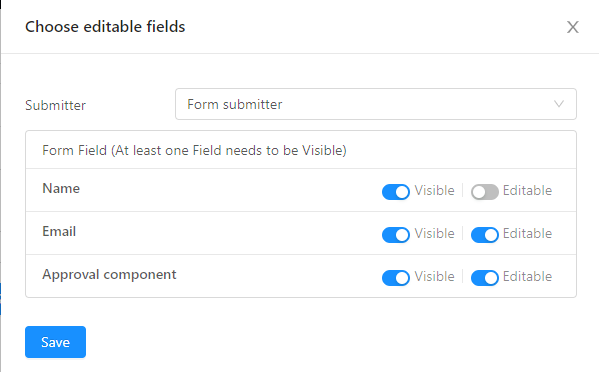The height and width of the screenshot is (372, 599).
Task: Disable Approval component Editable switch
Action: [484, 278]
